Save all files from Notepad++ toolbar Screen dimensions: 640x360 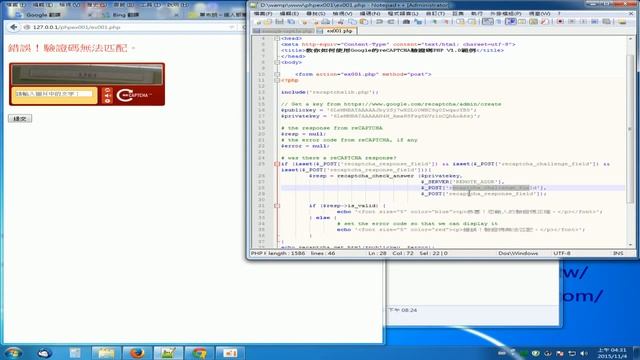pyautogui.click(x=291, y=21)
